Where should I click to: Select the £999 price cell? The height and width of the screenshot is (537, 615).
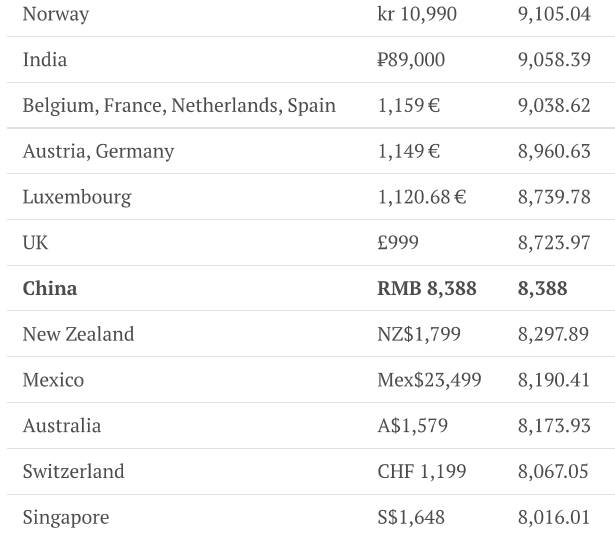[x=398, y=243]
